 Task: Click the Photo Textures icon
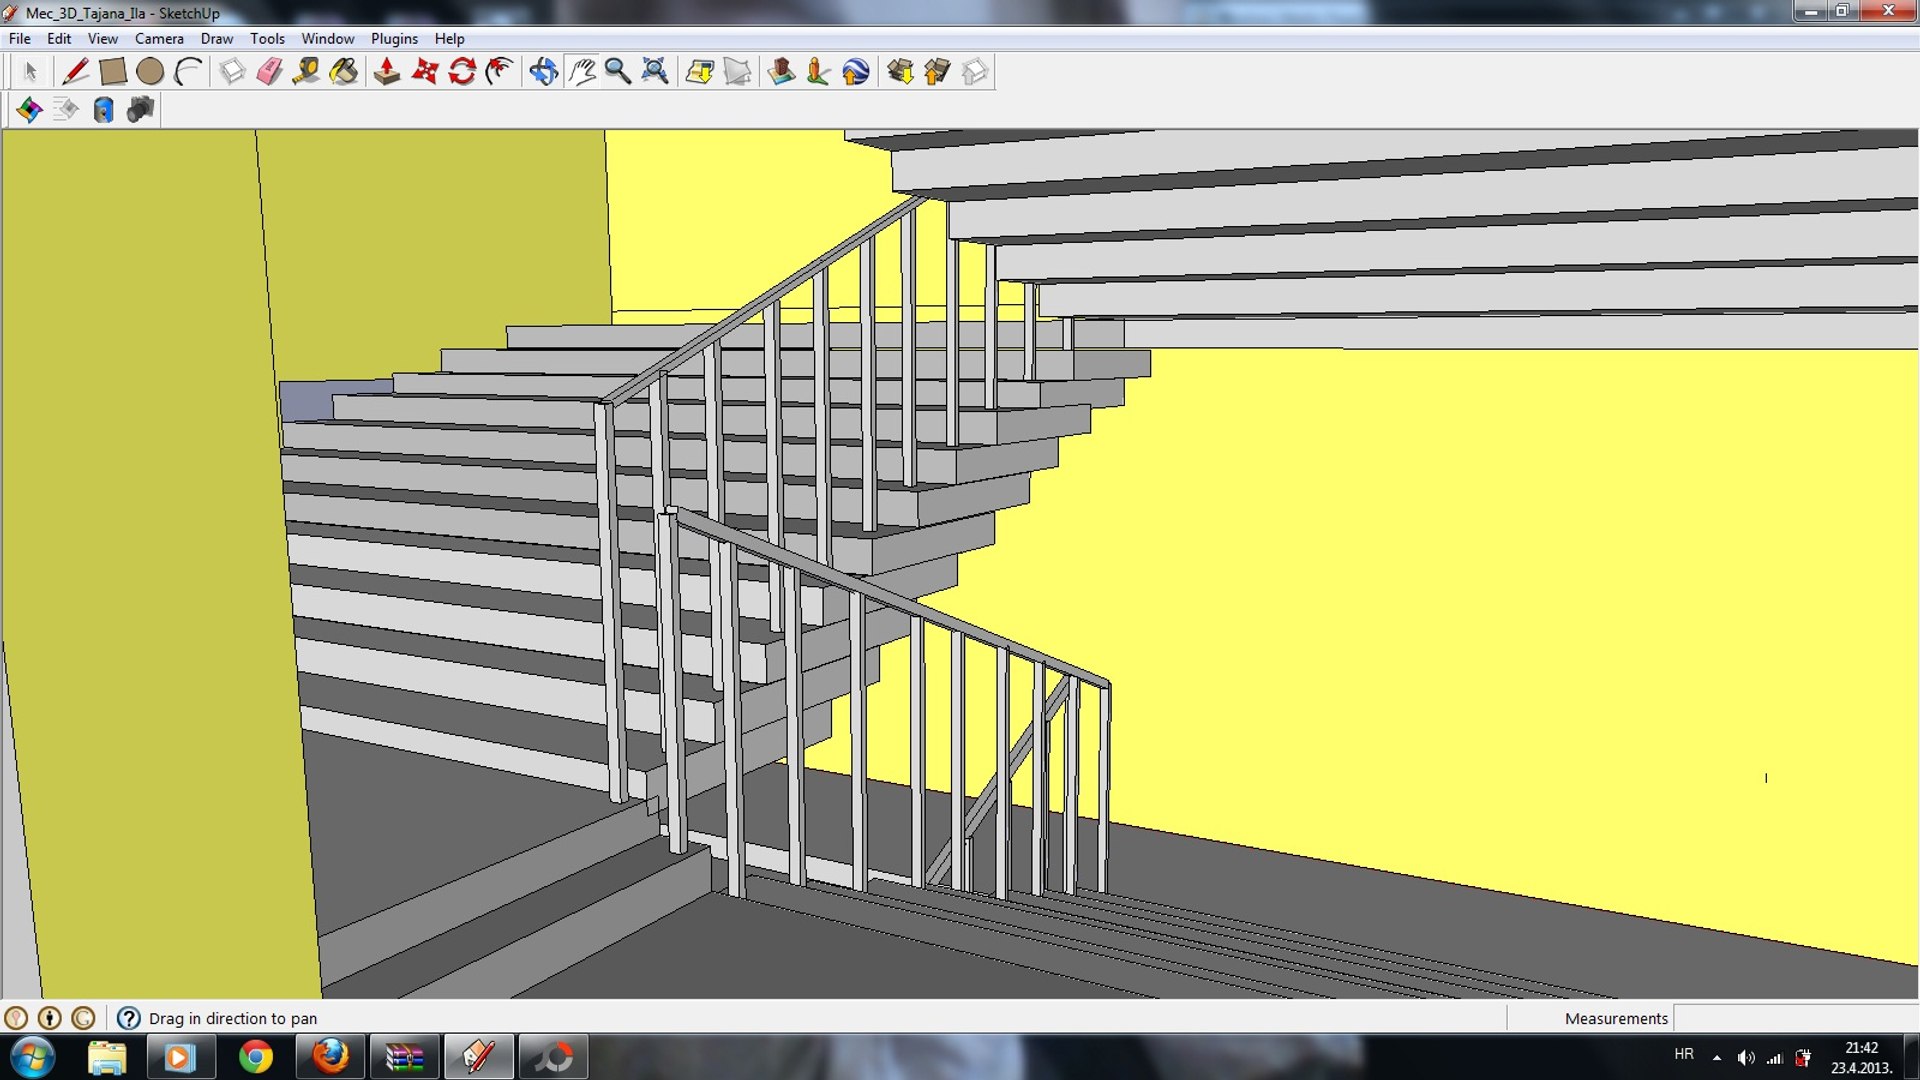pyautogui.click(x=818, y=72)
